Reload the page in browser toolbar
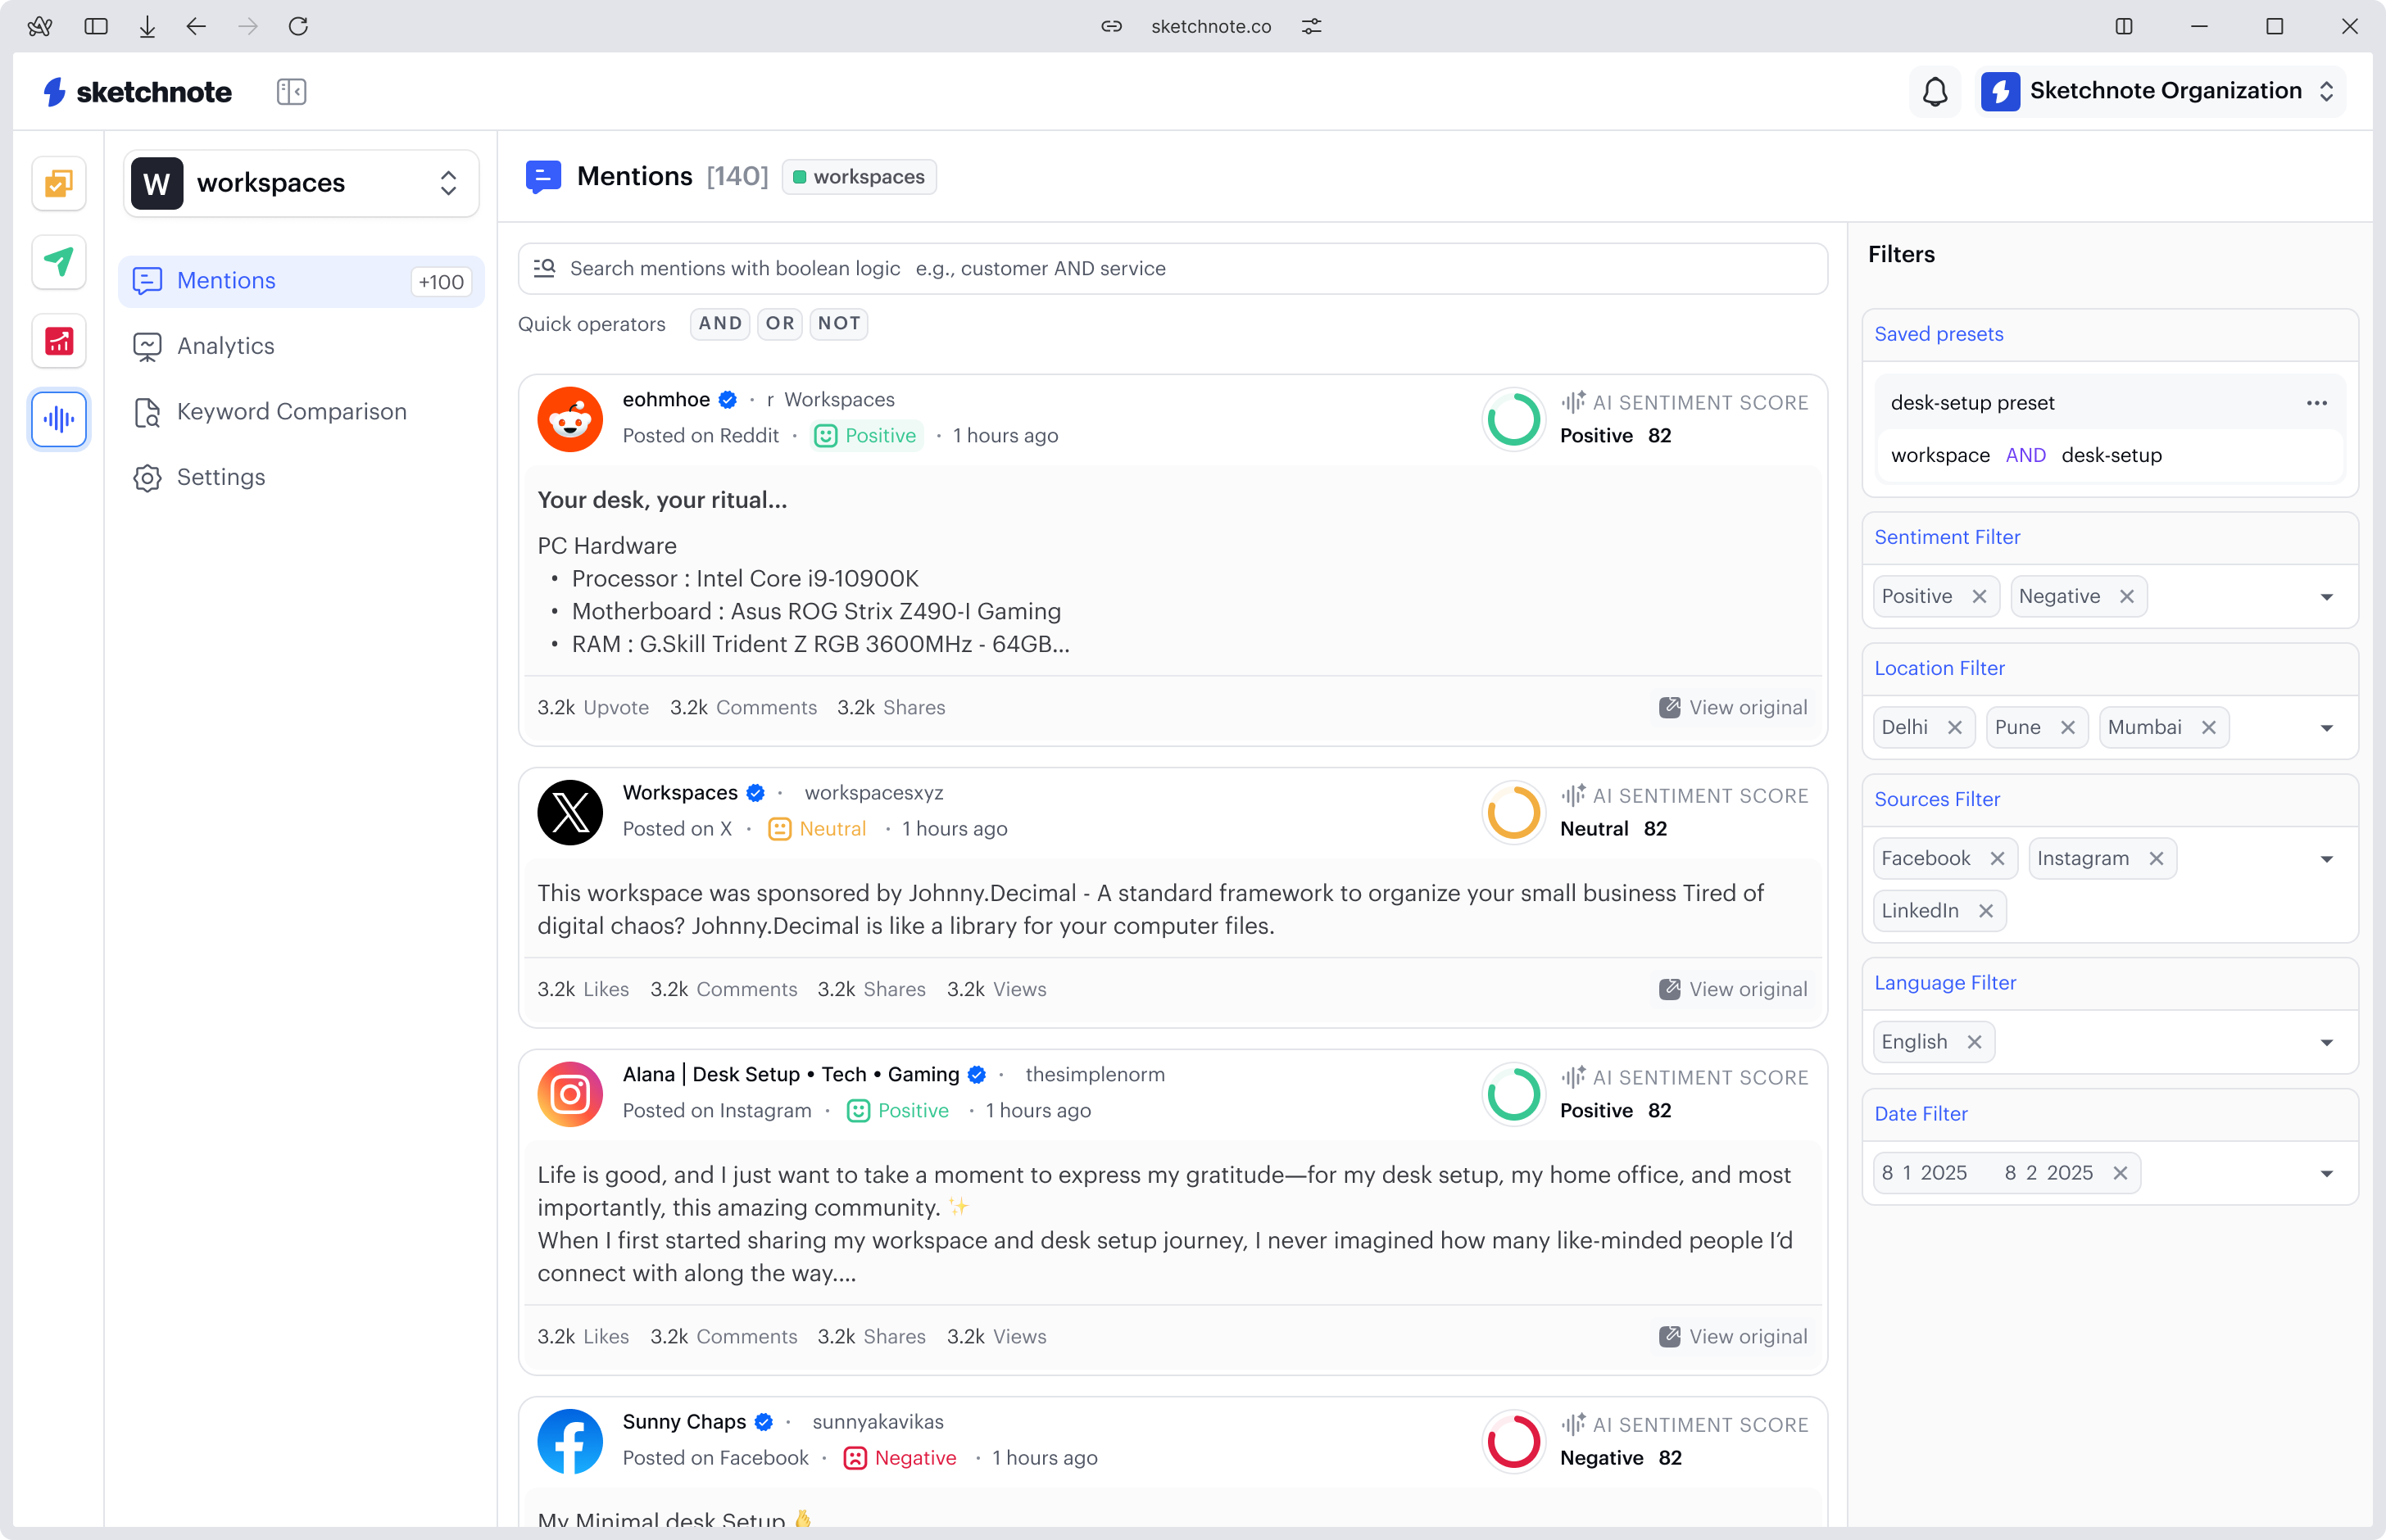The image size is (2386, 1540). 298,26
